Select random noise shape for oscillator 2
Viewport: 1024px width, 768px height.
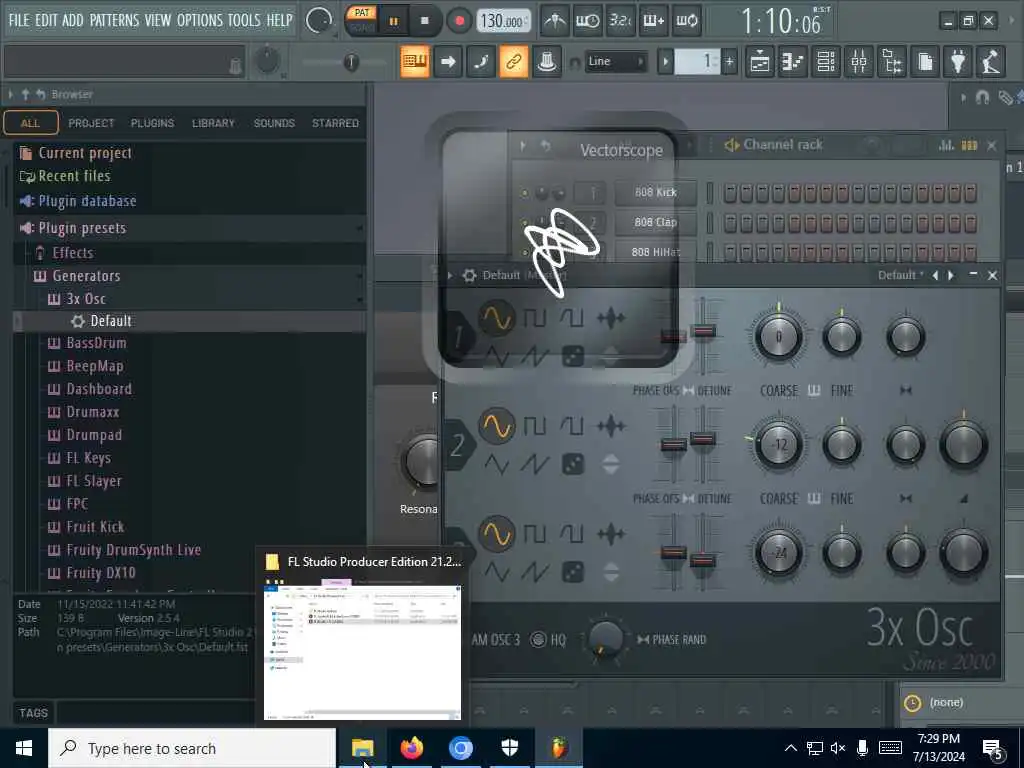pyautogui.click(x=573, y=464)
